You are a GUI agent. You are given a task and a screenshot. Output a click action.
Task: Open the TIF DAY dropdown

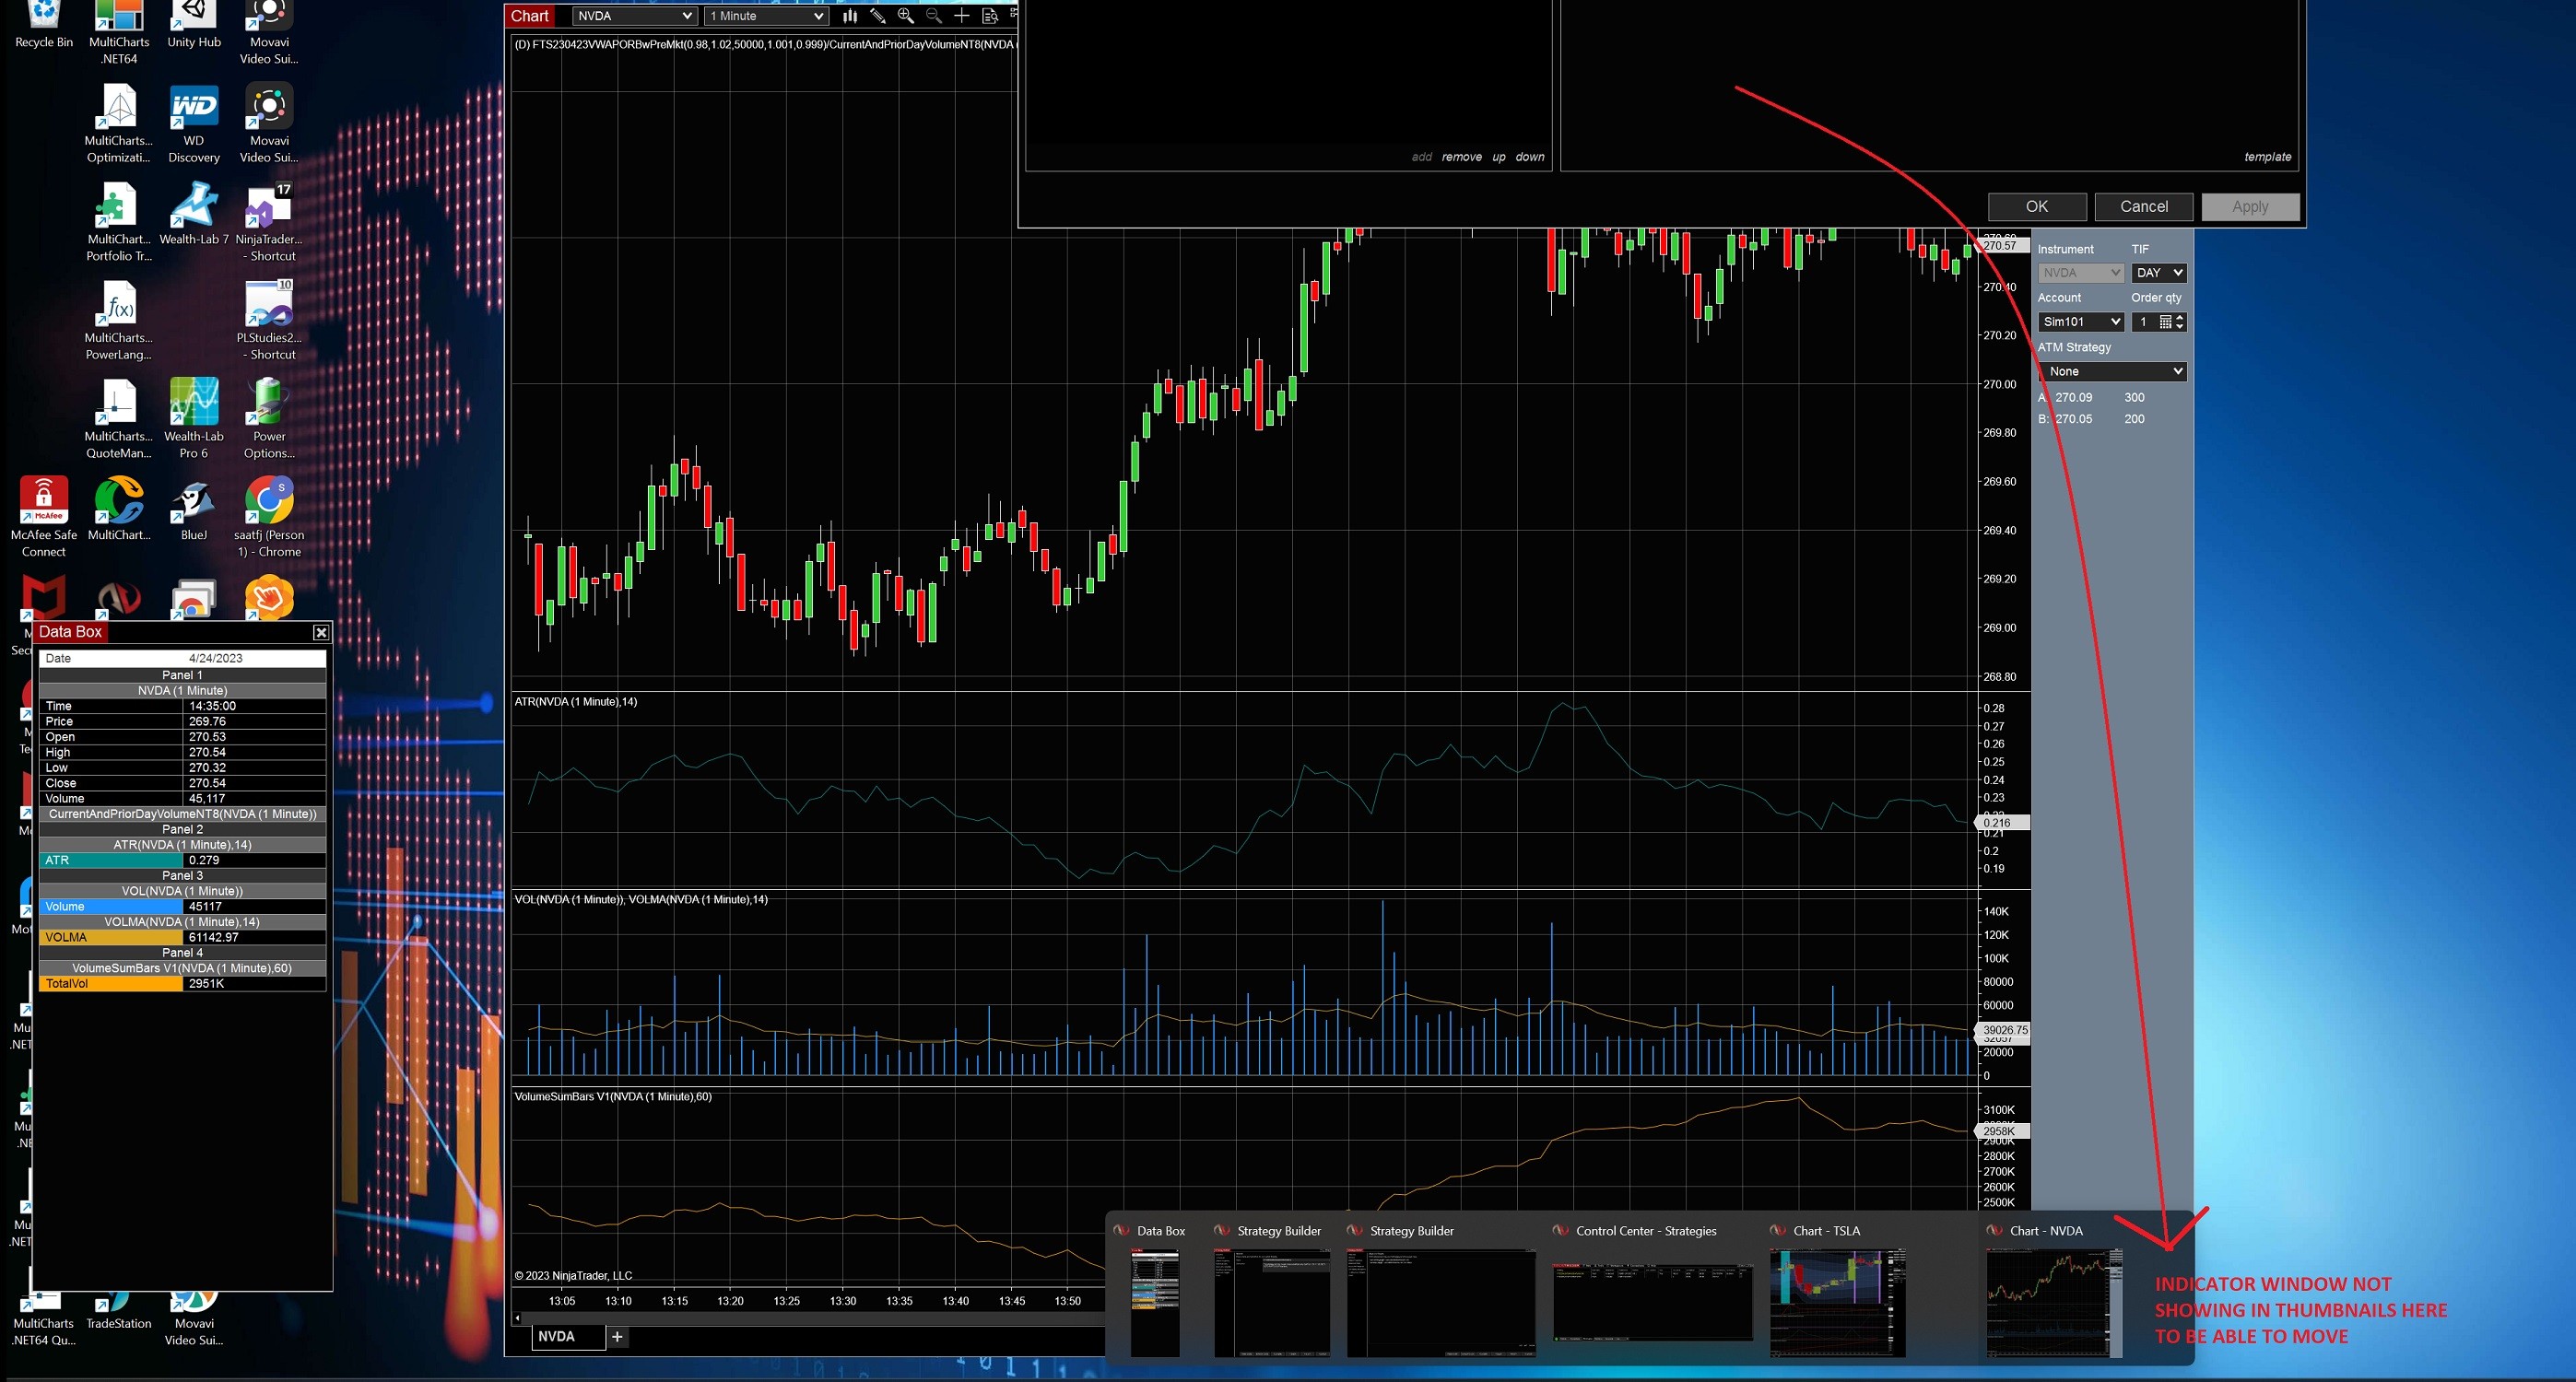point(2158,273)
